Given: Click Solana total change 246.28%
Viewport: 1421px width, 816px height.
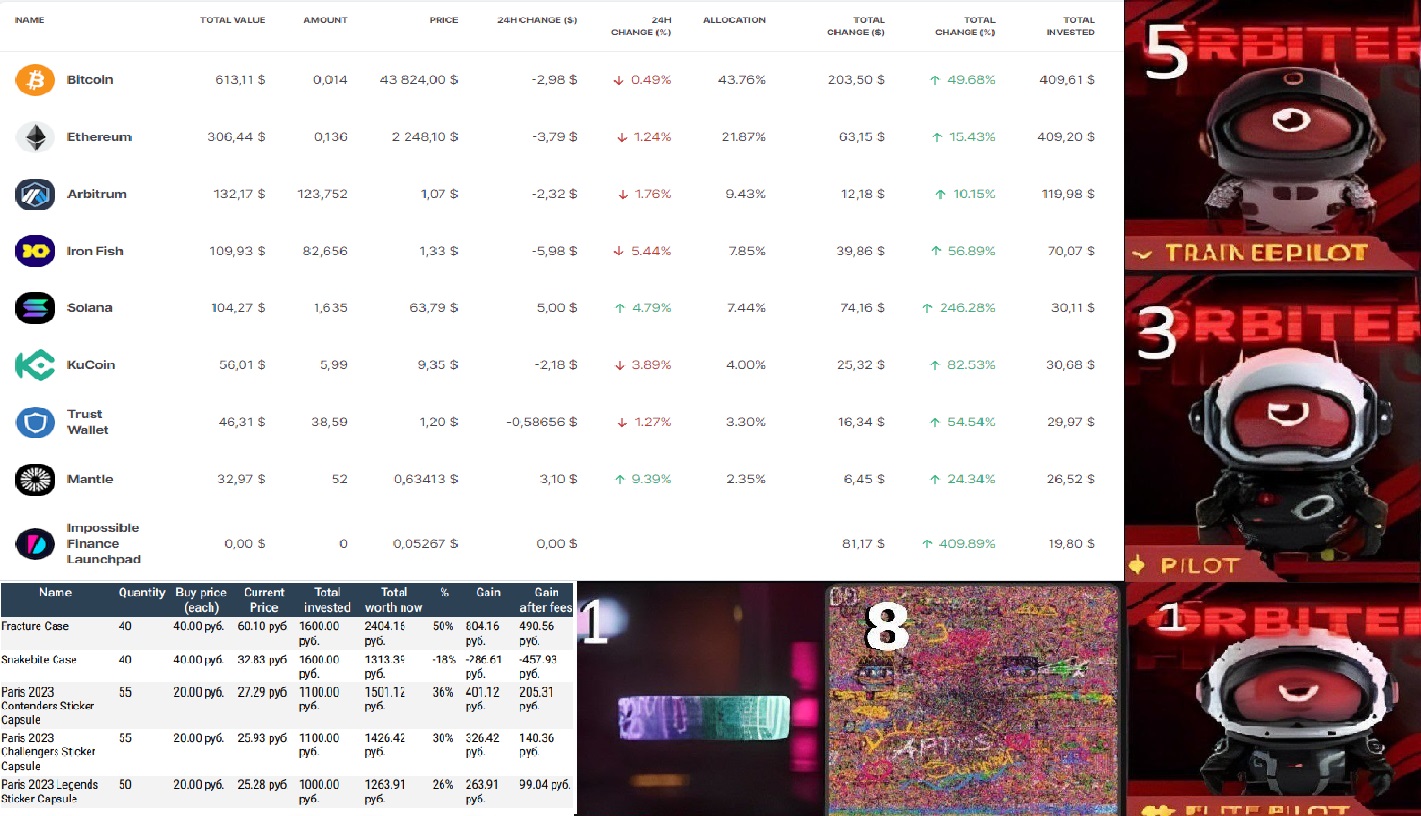Looking at the screenshot, I should pos(959,308).
